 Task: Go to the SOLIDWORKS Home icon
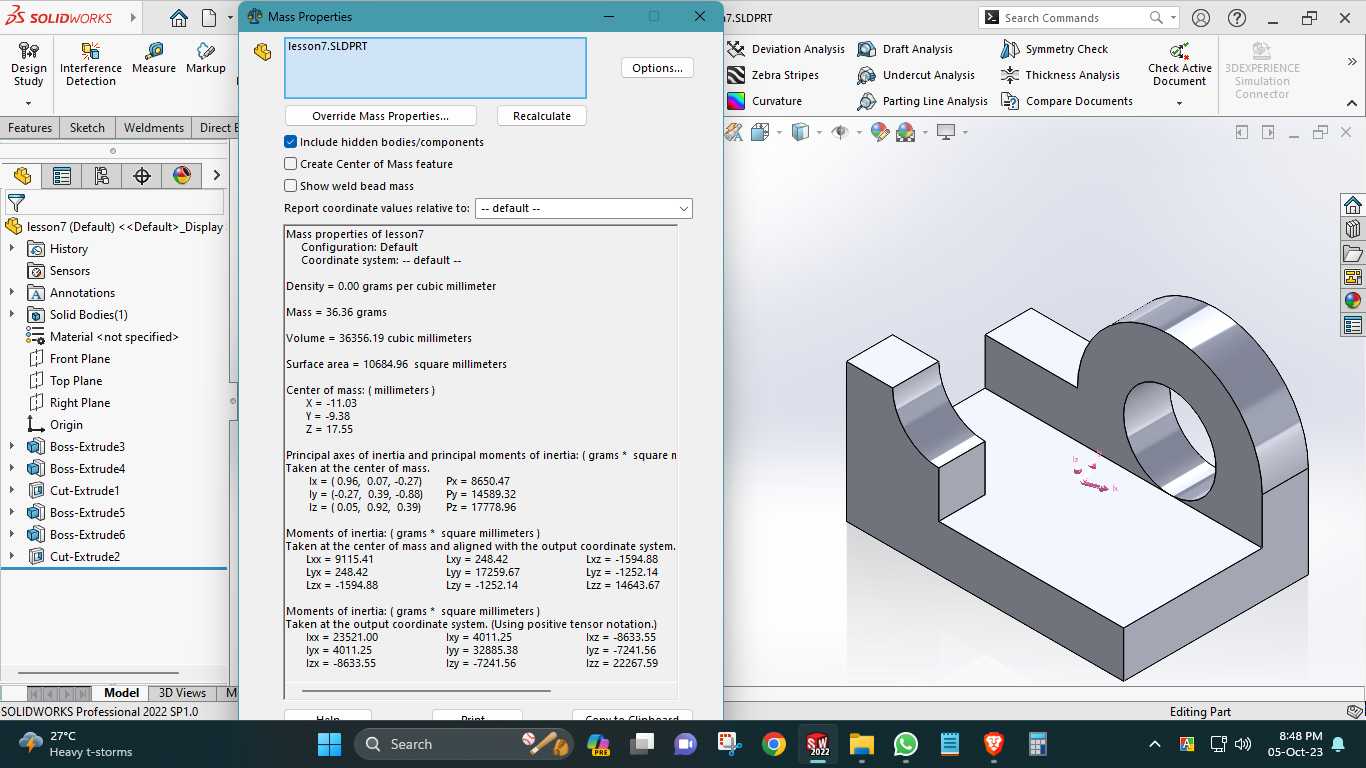pos(178,18)
